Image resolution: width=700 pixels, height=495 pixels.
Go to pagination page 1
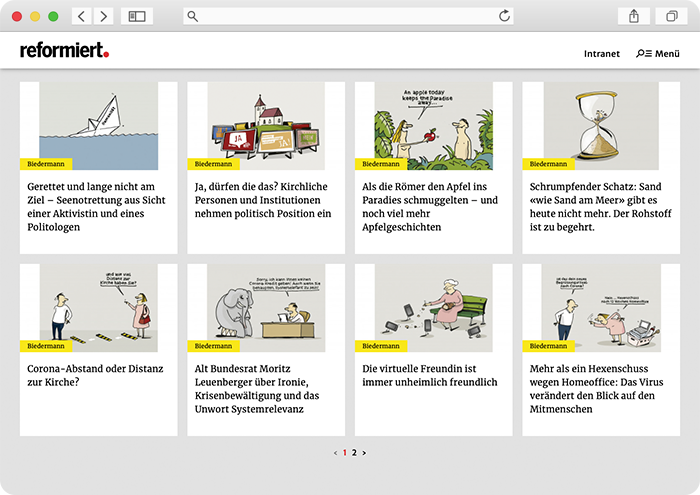(345, 453)
